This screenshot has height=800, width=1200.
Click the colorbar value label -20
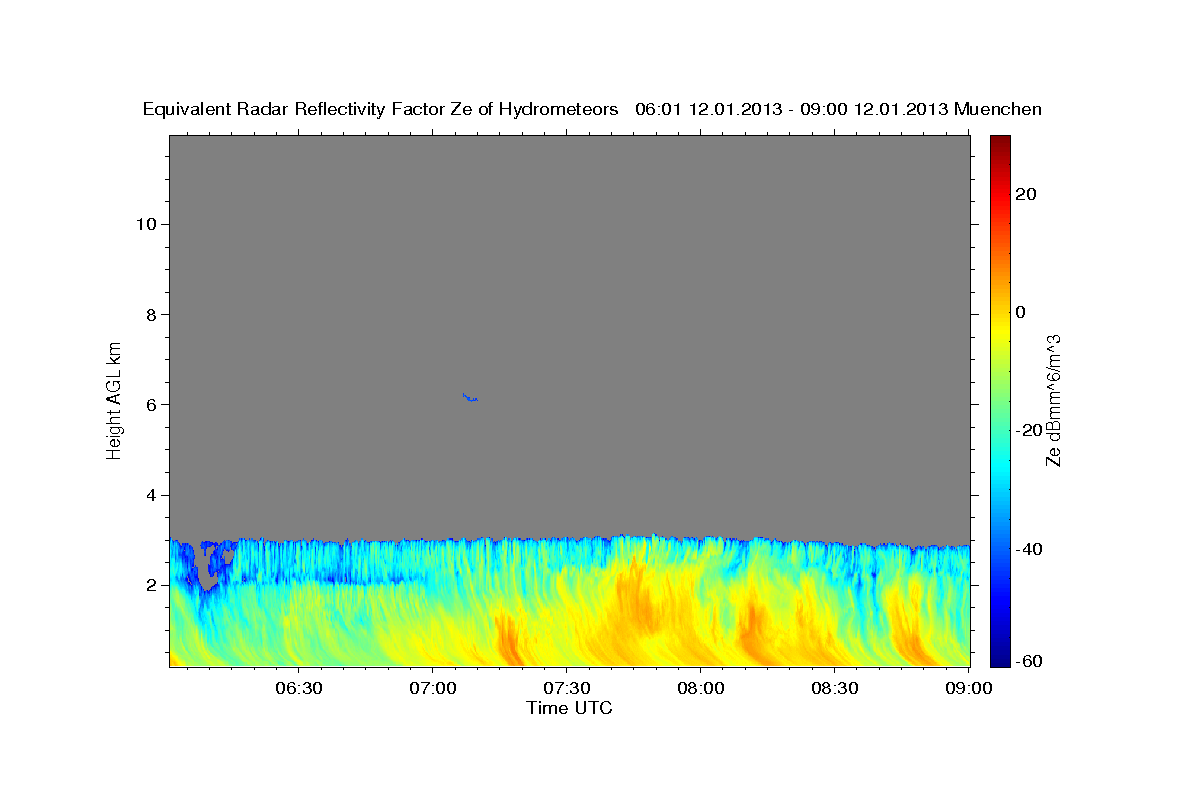pos(1029,430)
